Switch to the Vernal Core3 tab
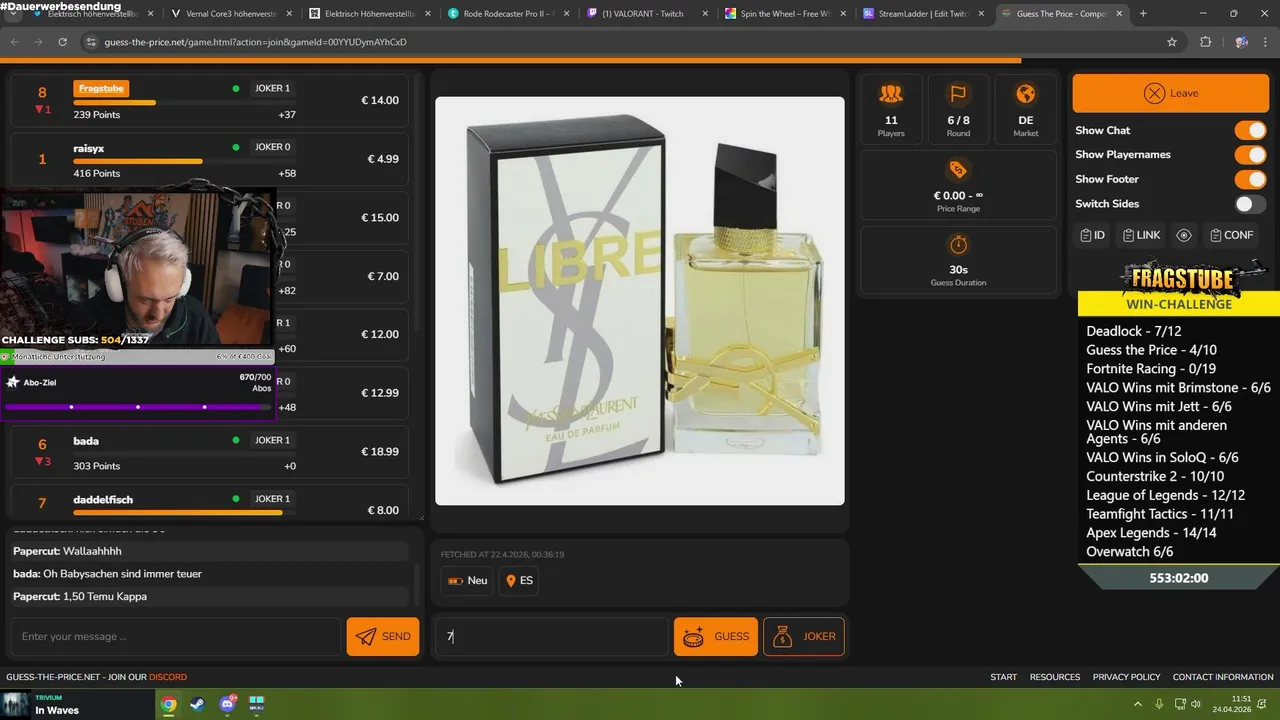Viewport: 1280px width, 720px height. (x=230, y=14)
